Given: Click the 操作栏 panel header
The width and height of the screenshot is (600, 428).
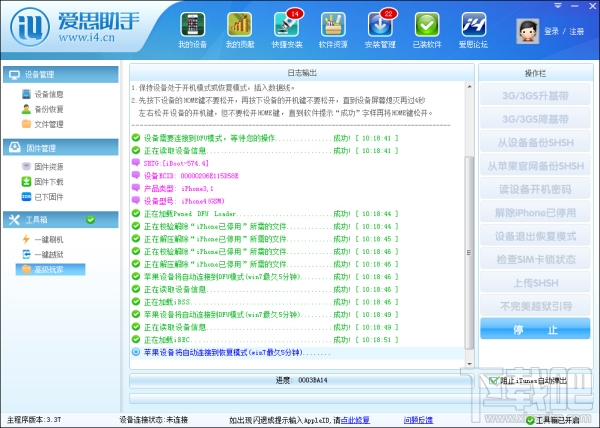Looking at the screenshot, I should click(535, 73).
